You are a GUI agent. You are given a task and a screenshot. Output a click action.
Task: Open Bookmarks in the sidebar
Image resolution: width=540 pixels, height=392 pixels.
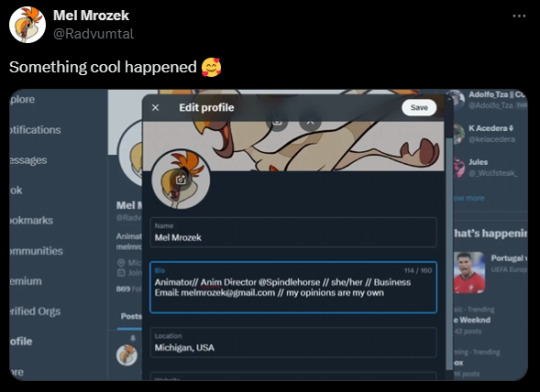(32, 220)
